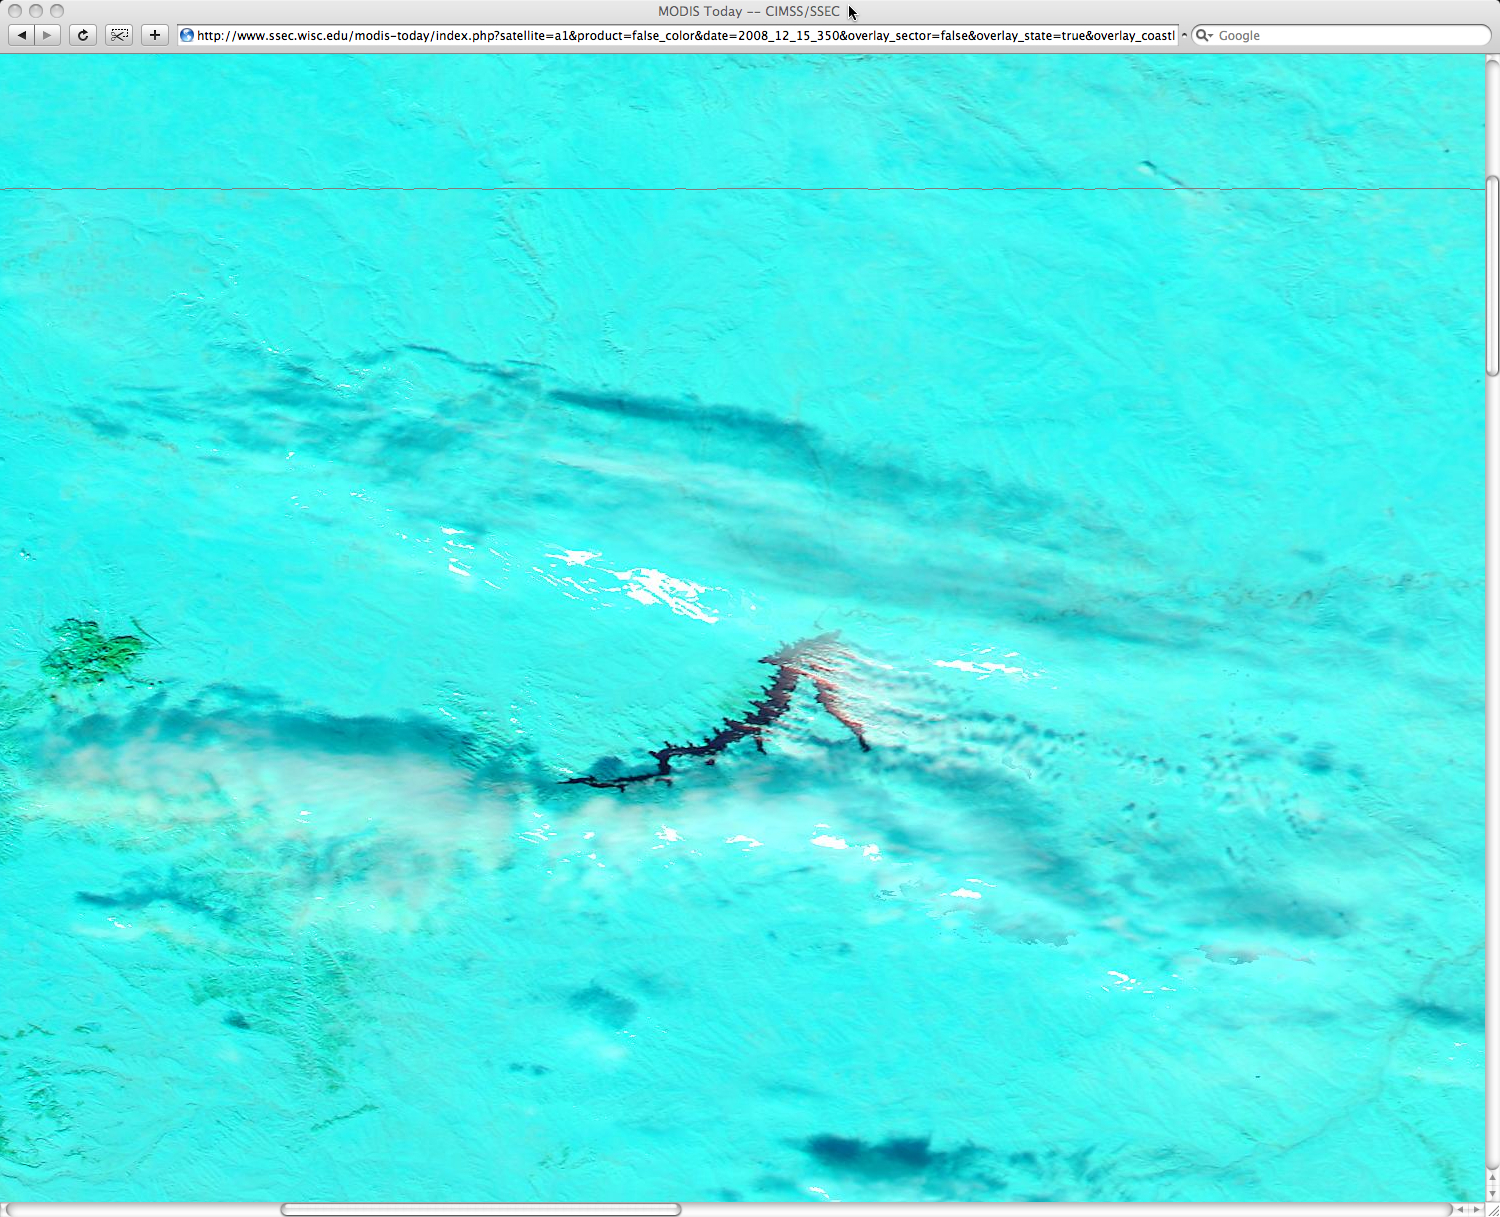This screenshot has width=1500, height=1217.
Task: Click the vertical scrollbar thumb
Action: [x=1492, y=276]
